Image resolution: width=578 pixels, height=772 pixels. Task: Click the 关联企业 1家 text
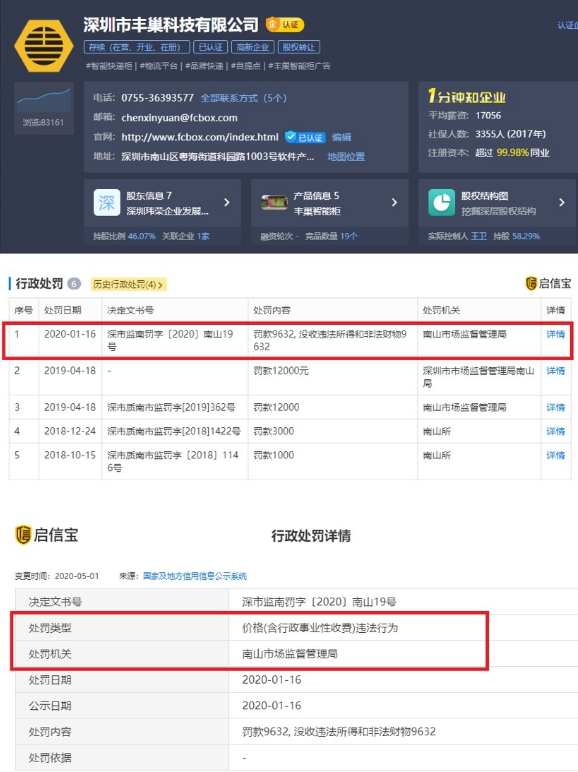click(x=186, y=236)
